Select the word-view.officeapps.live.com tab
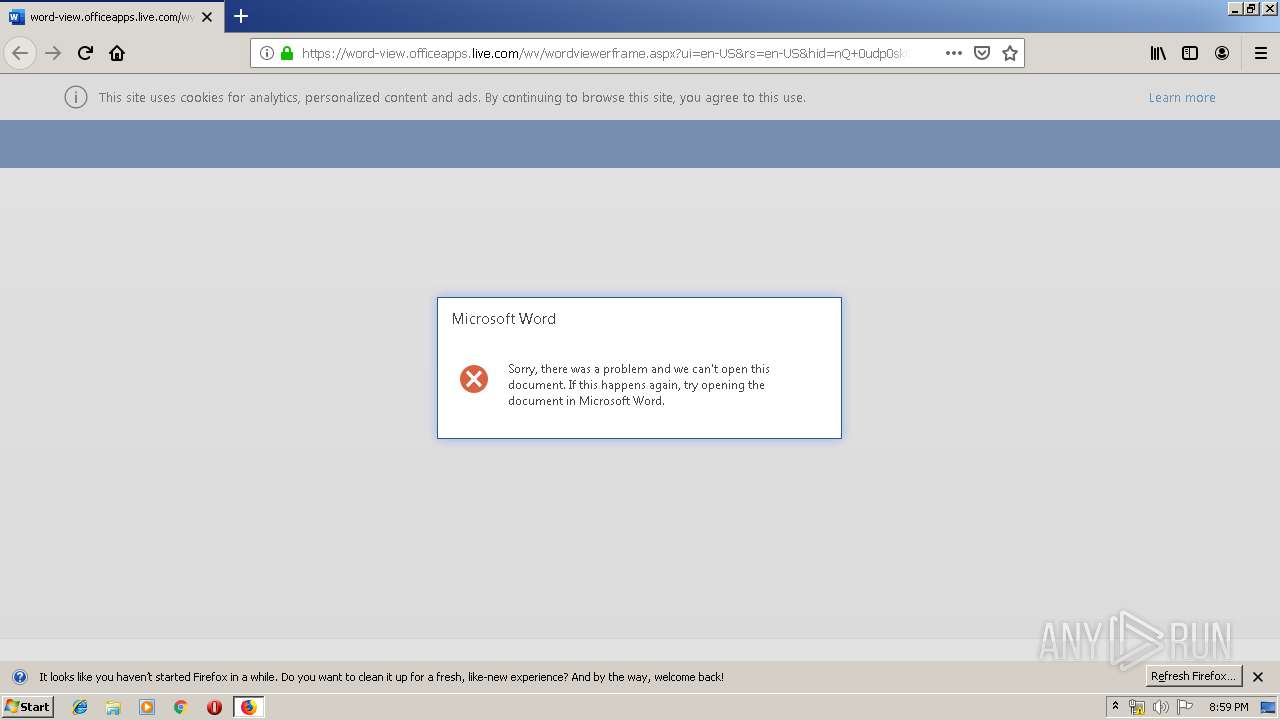Image resolution: width=1280 pixels, height=720 pixels. pos(112,17)
